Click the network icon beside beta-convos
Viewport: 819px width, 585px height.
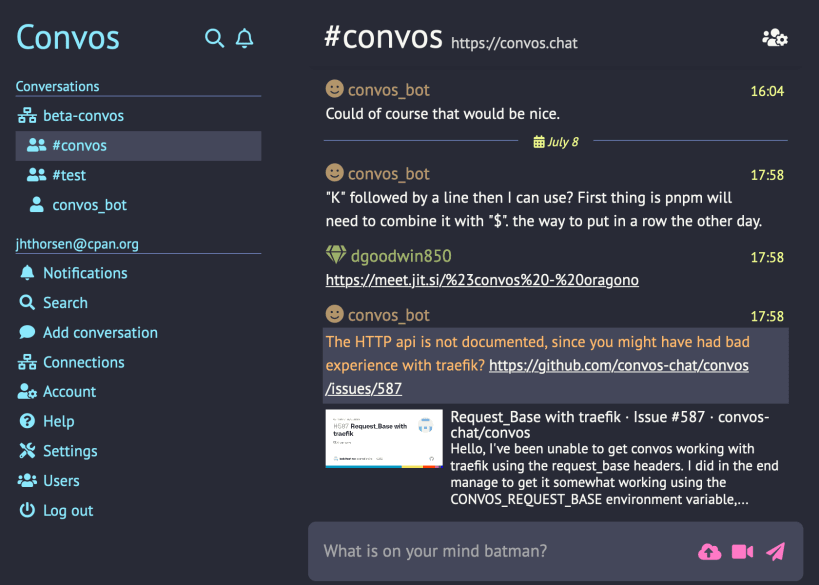[x=27, y=115]
